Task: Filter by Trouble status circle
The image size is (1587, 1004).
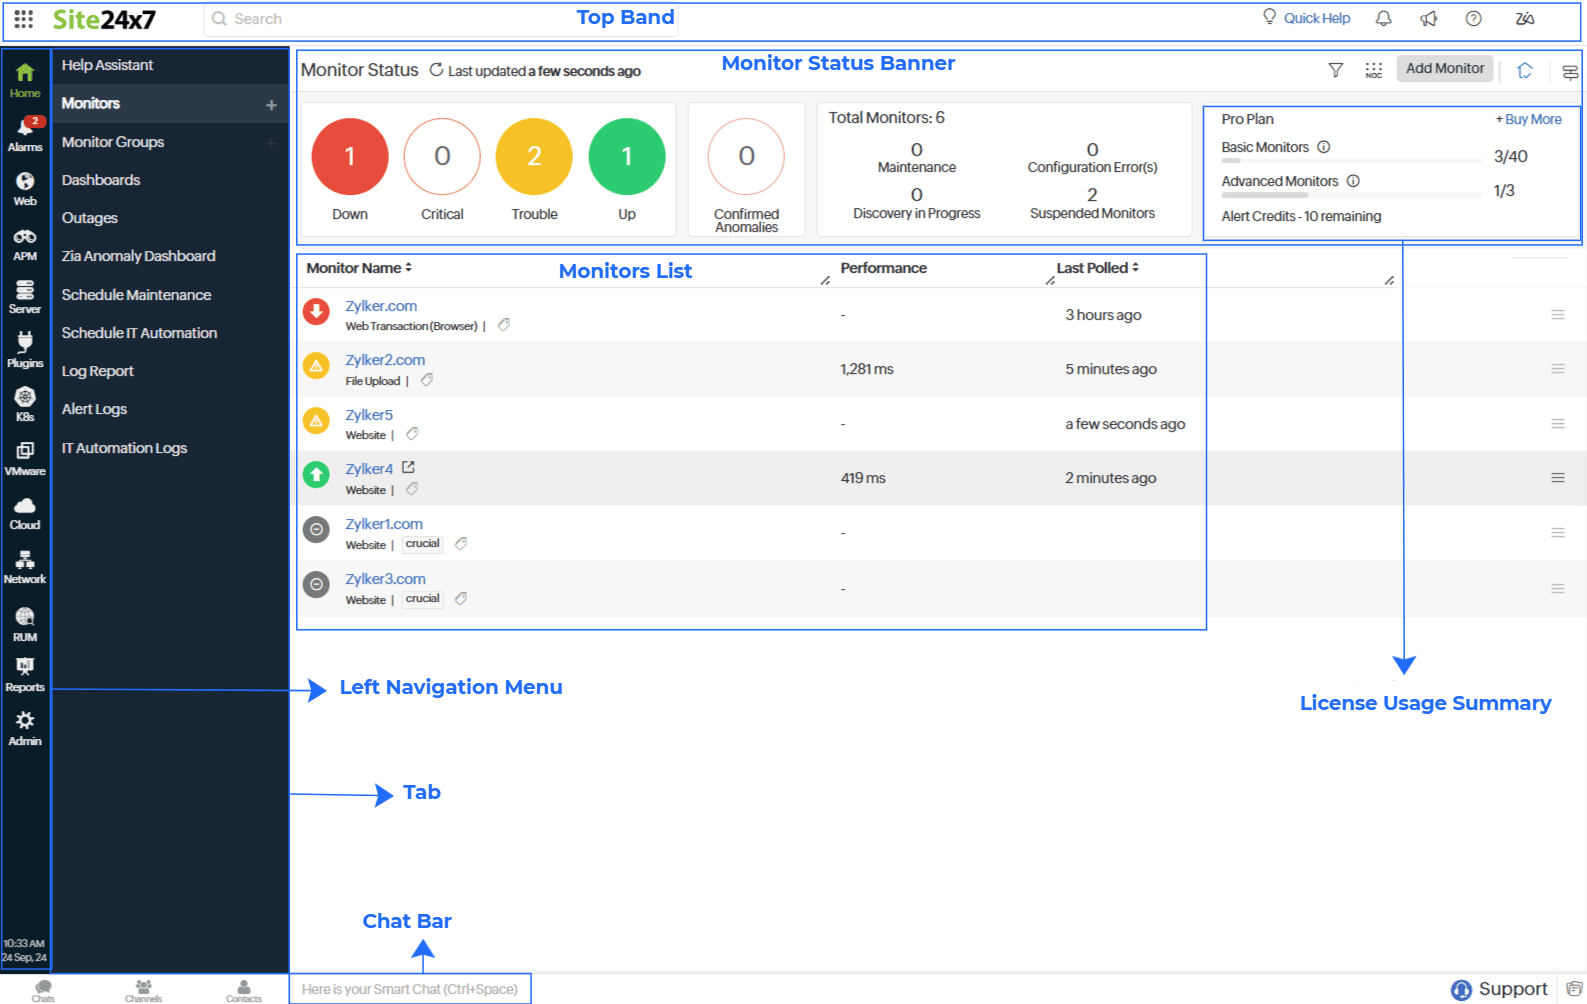Action: (x=534, y=157)
